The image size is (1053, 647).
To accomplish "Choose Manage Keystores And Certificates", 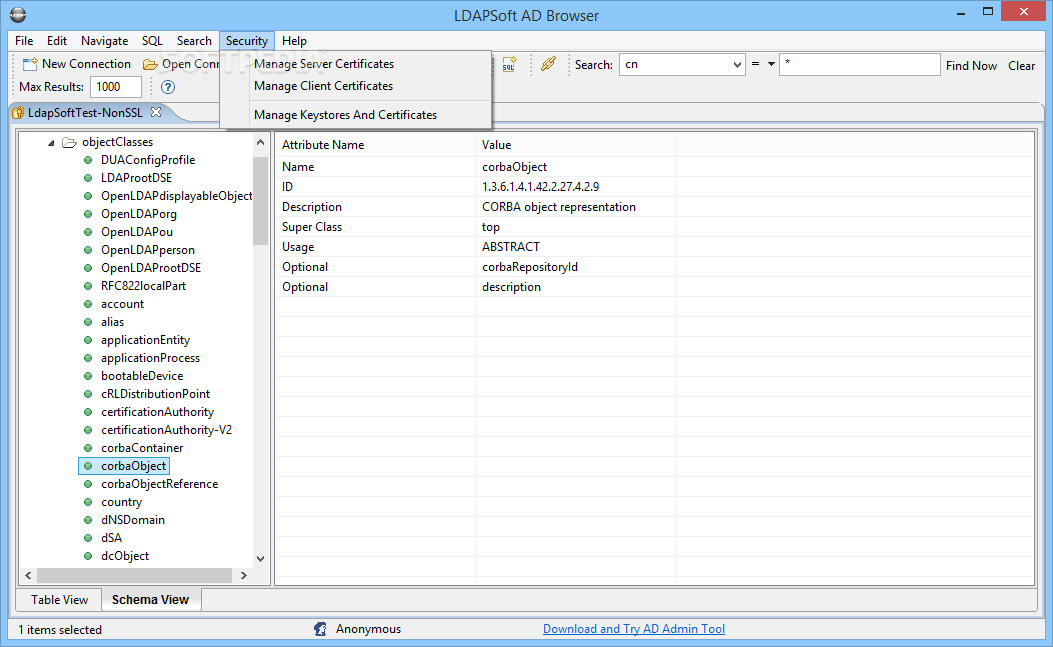I will coord(345,115).
